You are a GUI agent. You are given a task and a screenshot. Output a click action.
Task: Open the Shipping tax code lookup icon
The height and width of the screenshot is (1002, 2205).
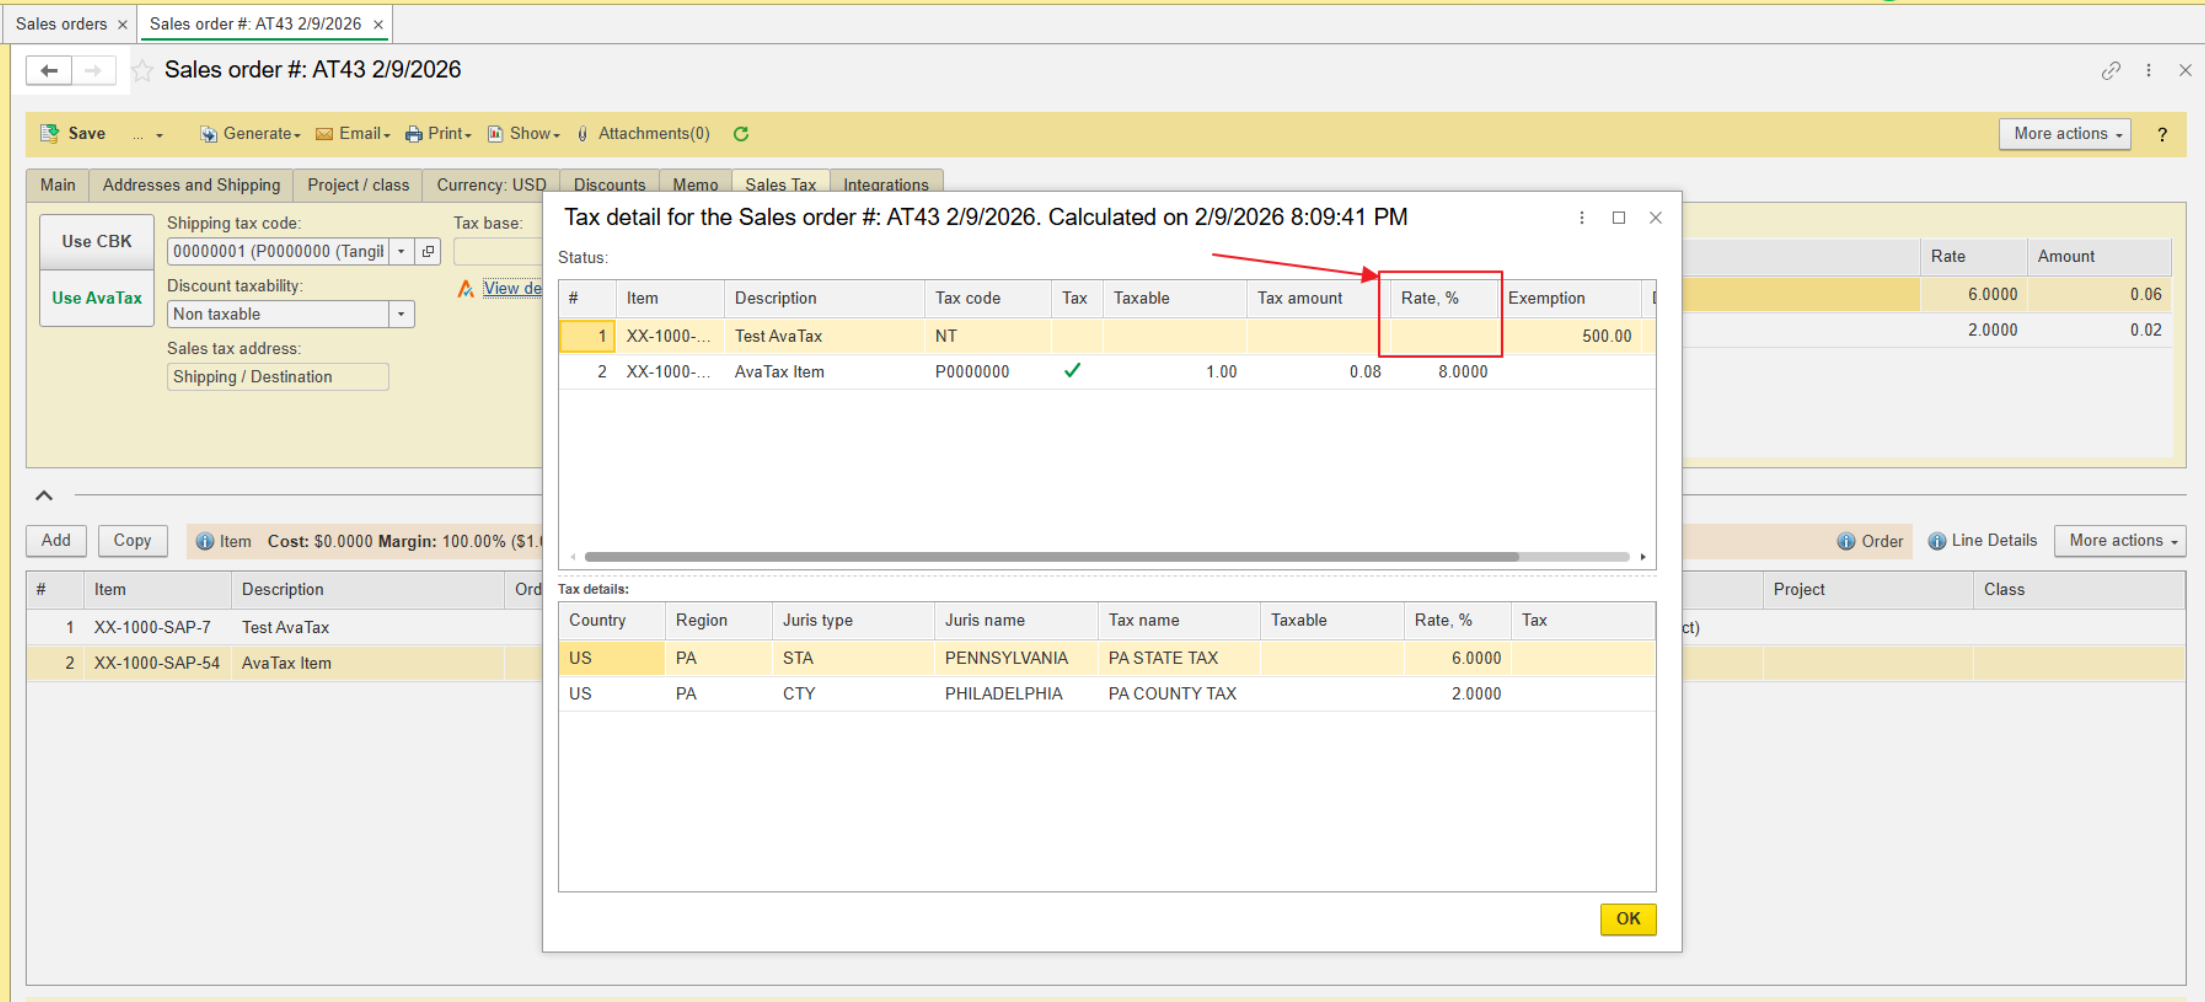[x=428, y=251]
